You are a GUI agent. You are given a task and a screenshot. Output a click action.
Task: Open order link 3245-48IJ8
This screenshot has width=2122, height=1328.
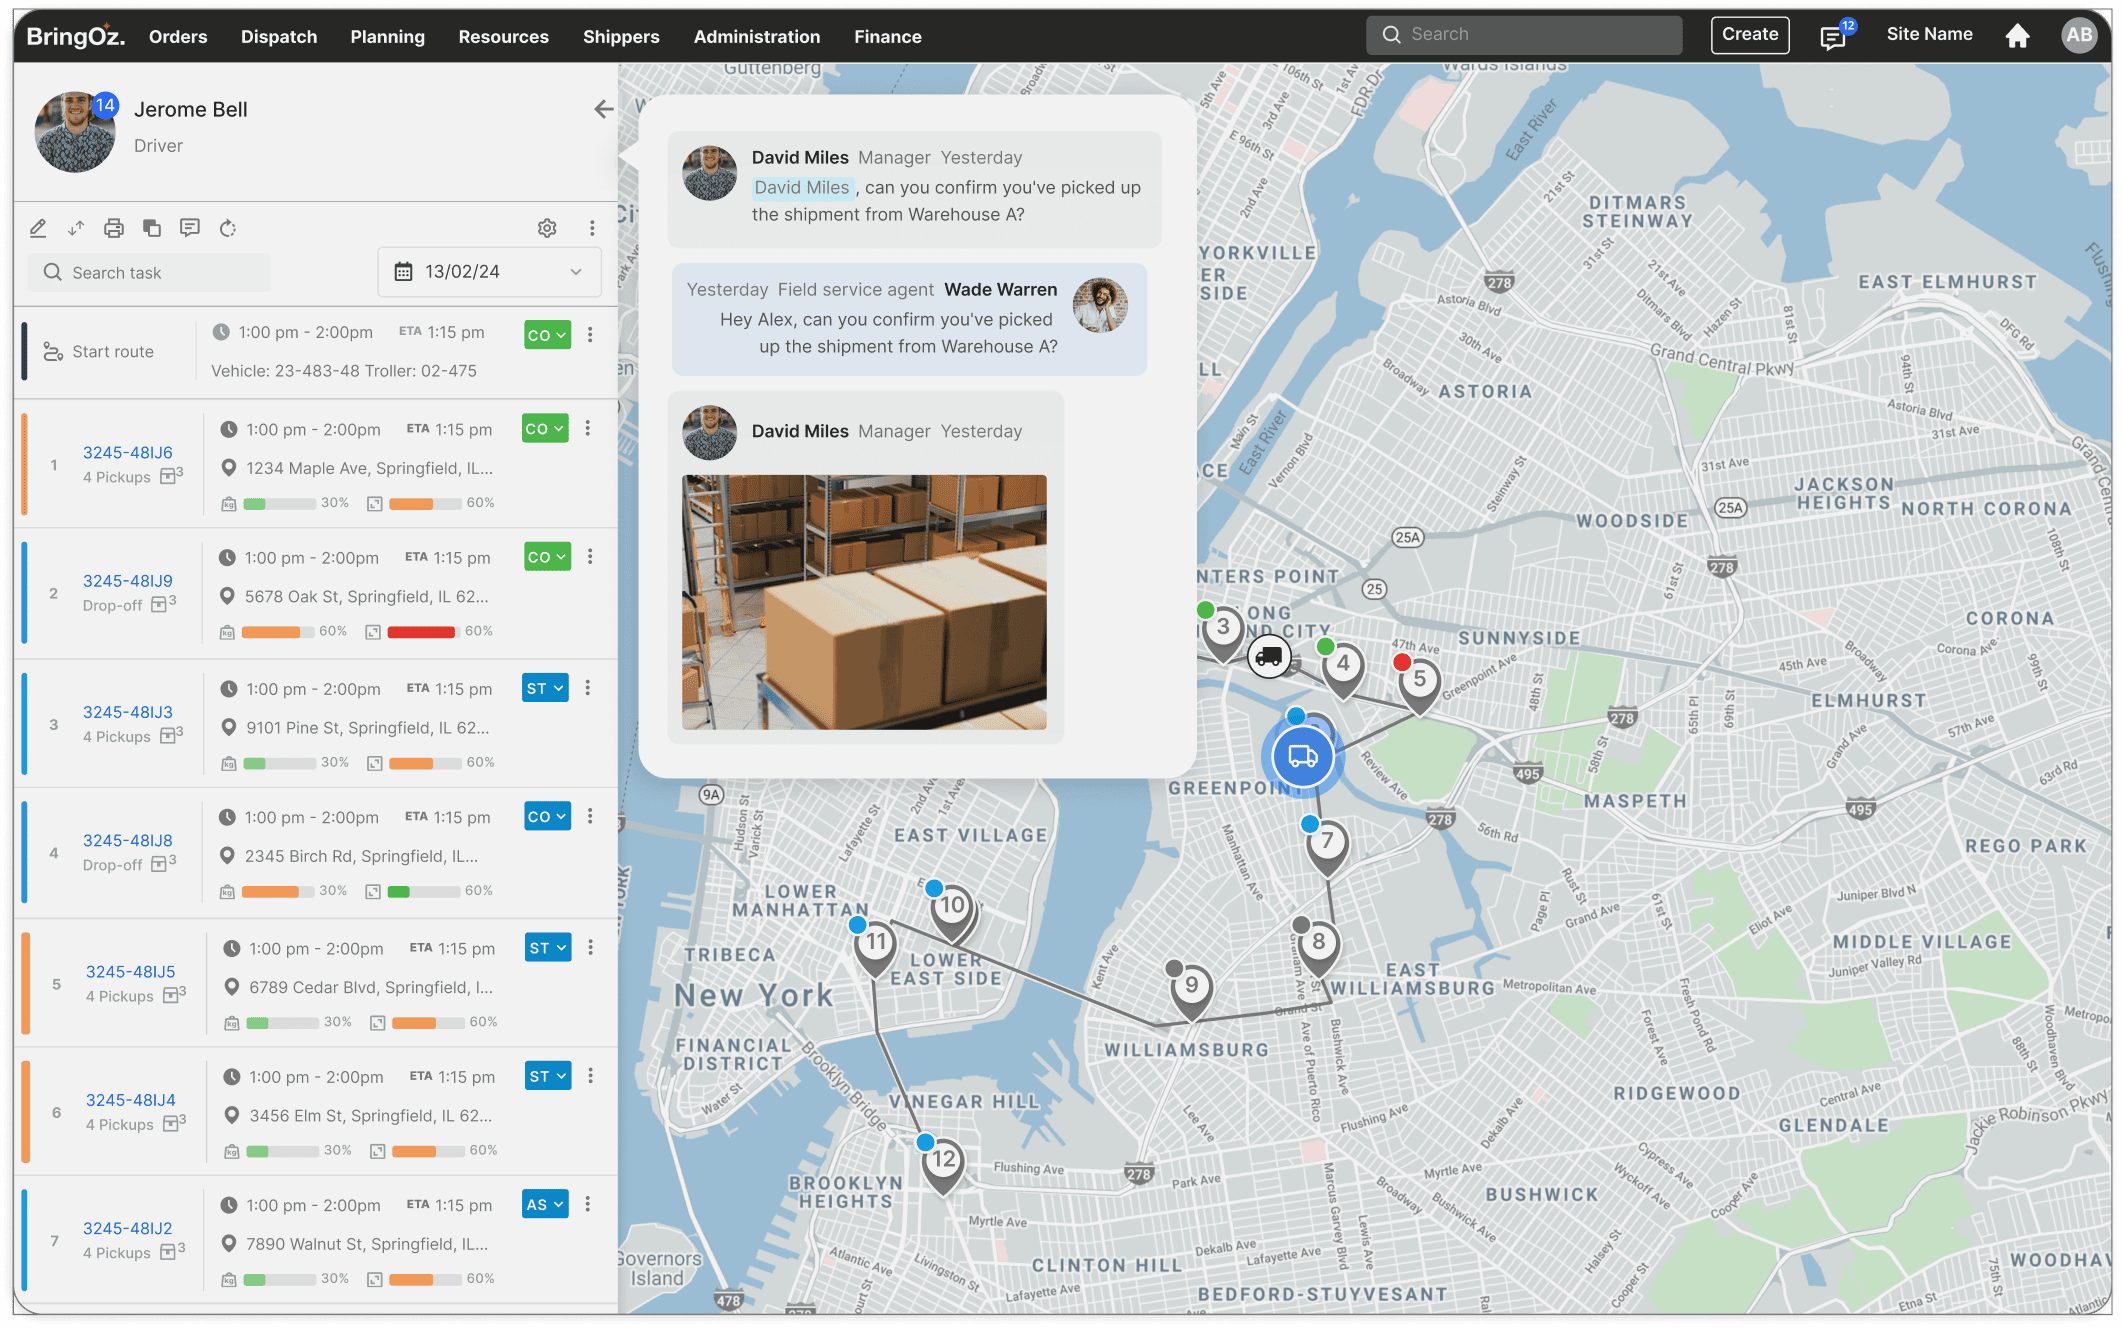[128, 840]
